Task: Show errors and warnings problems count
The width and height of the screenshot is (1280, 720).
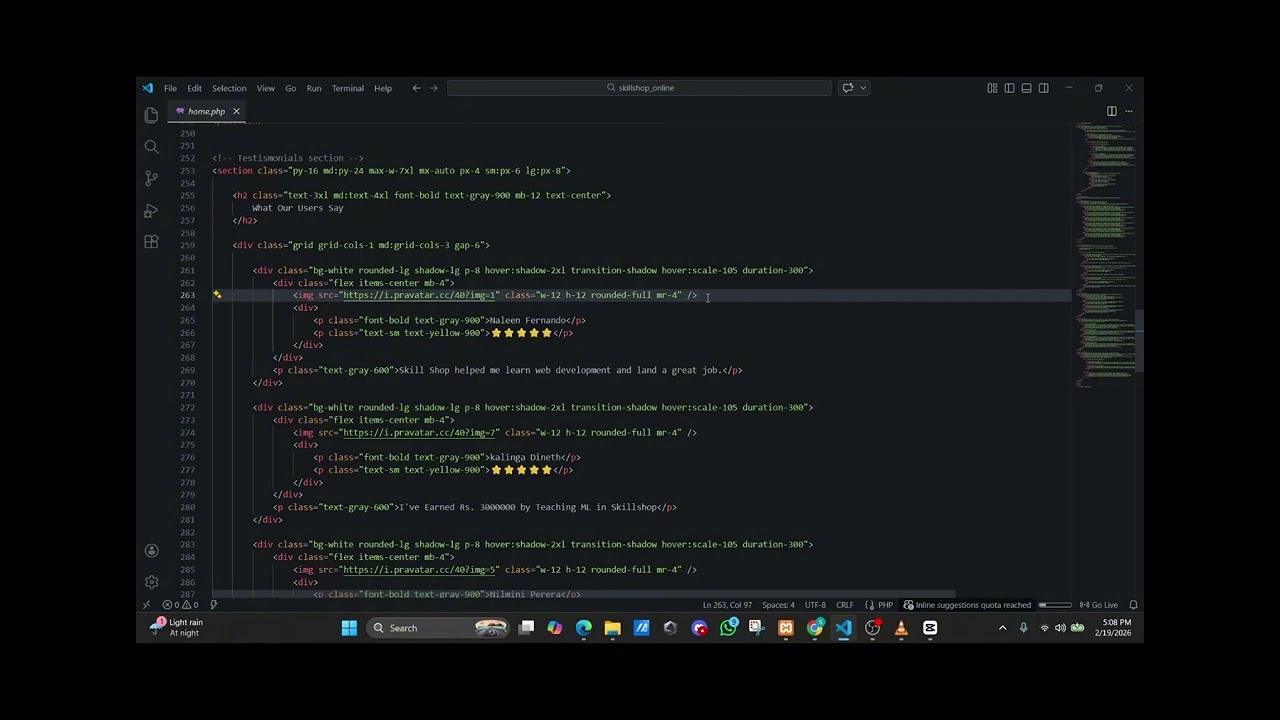Action: click(180, 605)
